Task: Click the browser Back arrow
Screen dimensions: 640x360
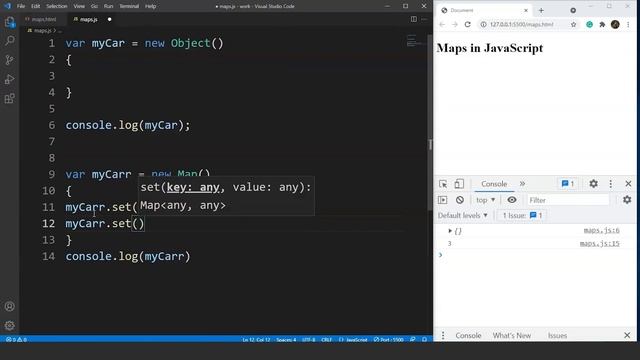Action: coord(442,24)
